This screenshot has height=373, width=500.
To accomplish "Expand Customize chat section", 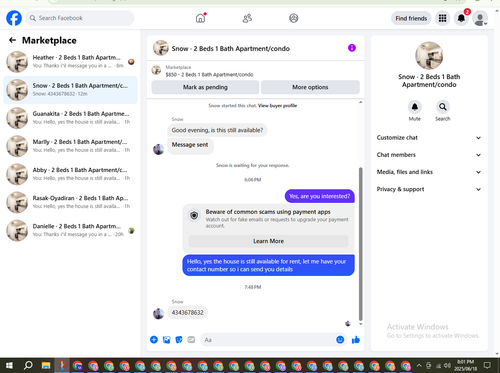I will (x=429, y=138).
